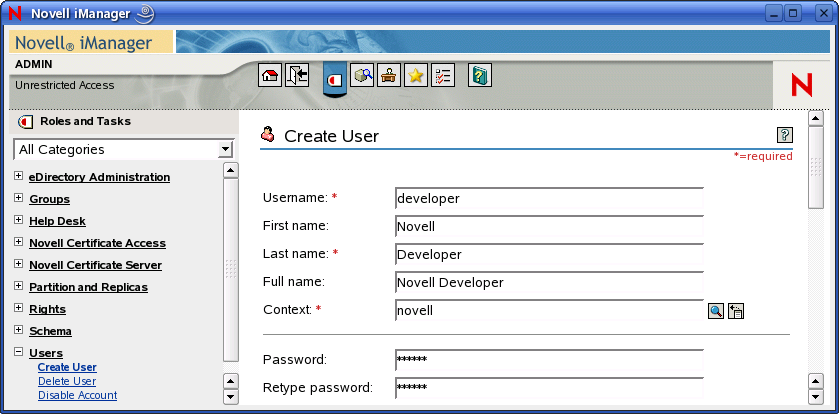
Task: Select the Delete User task link
Action: click(67, 381)
